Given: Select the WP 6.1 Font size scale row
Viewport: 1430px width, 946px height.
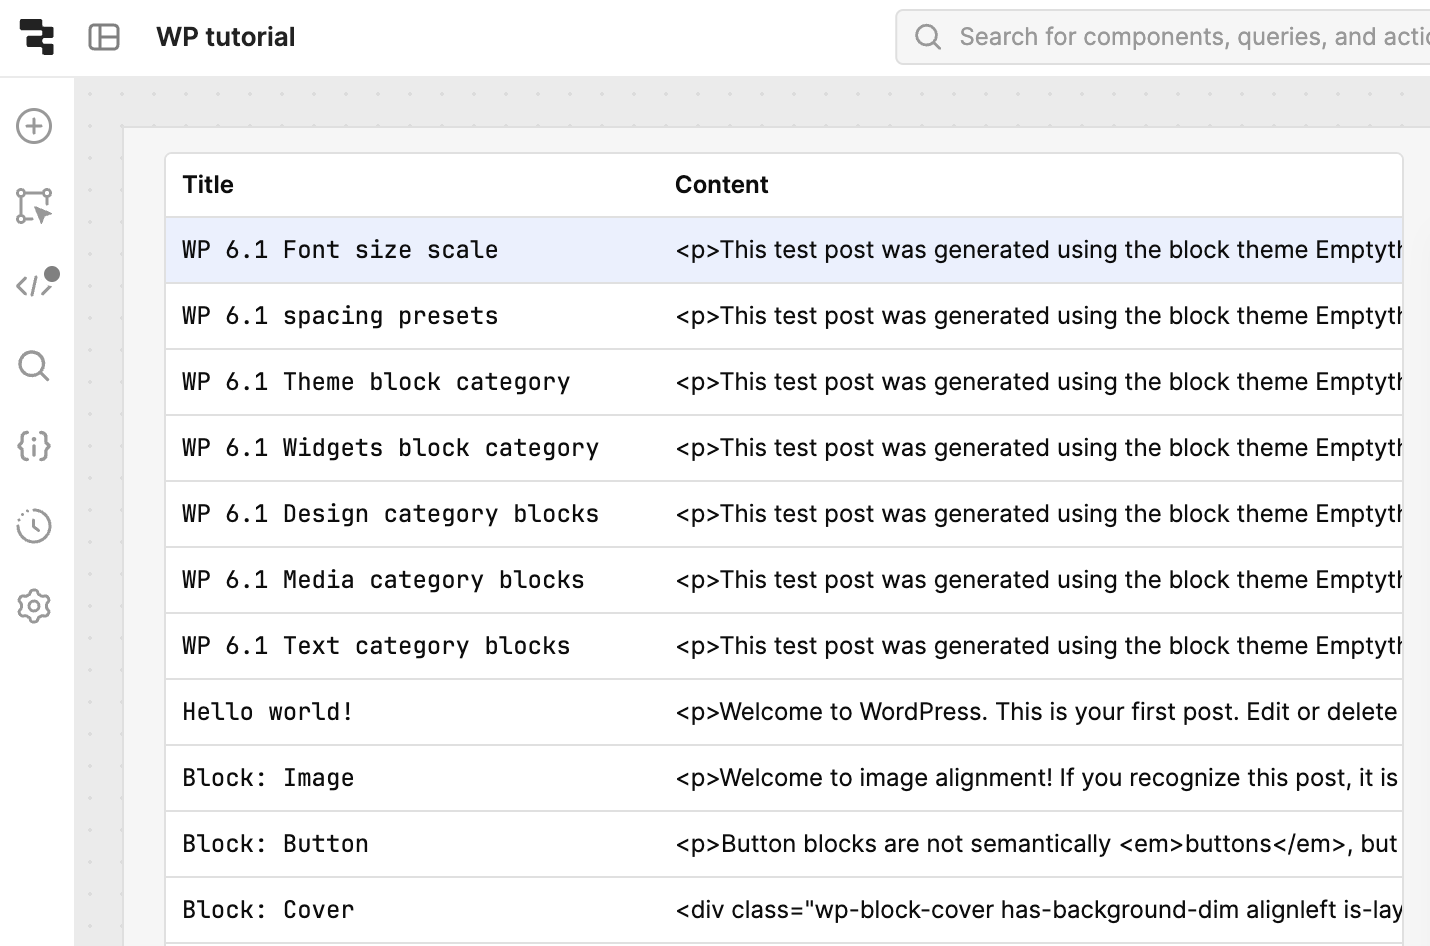Looking at the screenshot, I should 340,250.
